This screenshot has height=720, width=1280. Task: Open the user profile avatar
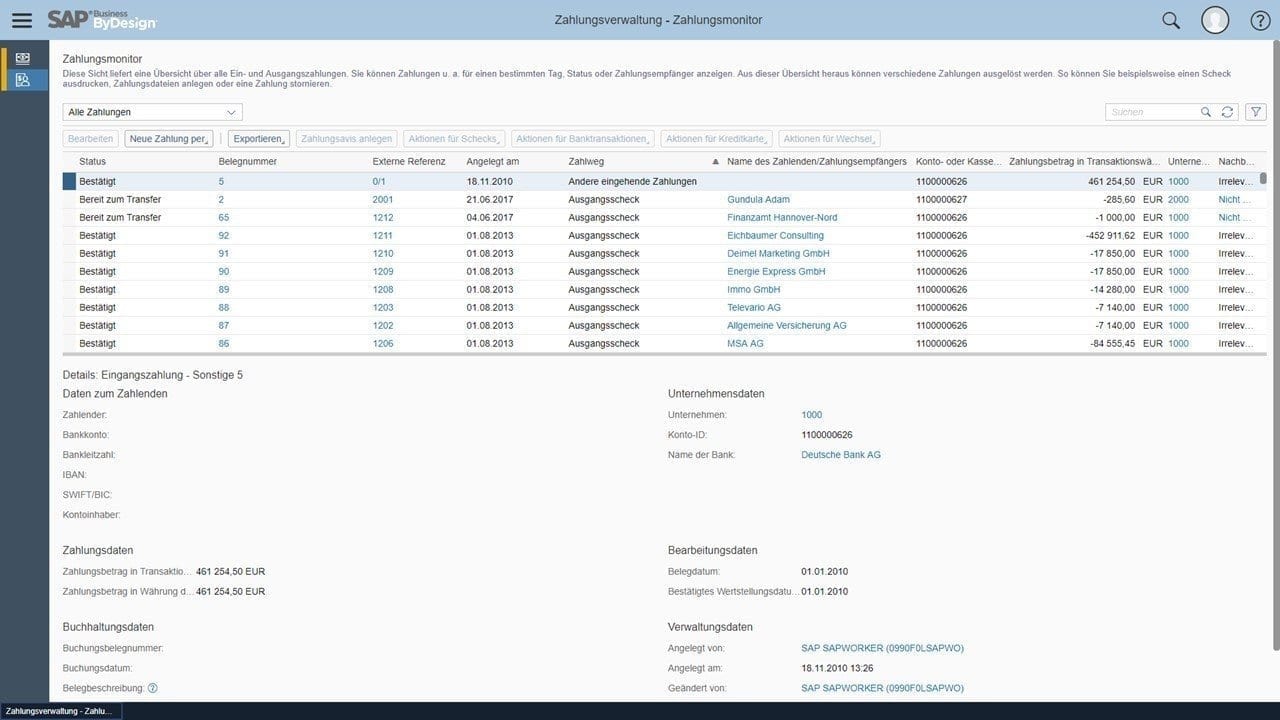click(1215, 20)
